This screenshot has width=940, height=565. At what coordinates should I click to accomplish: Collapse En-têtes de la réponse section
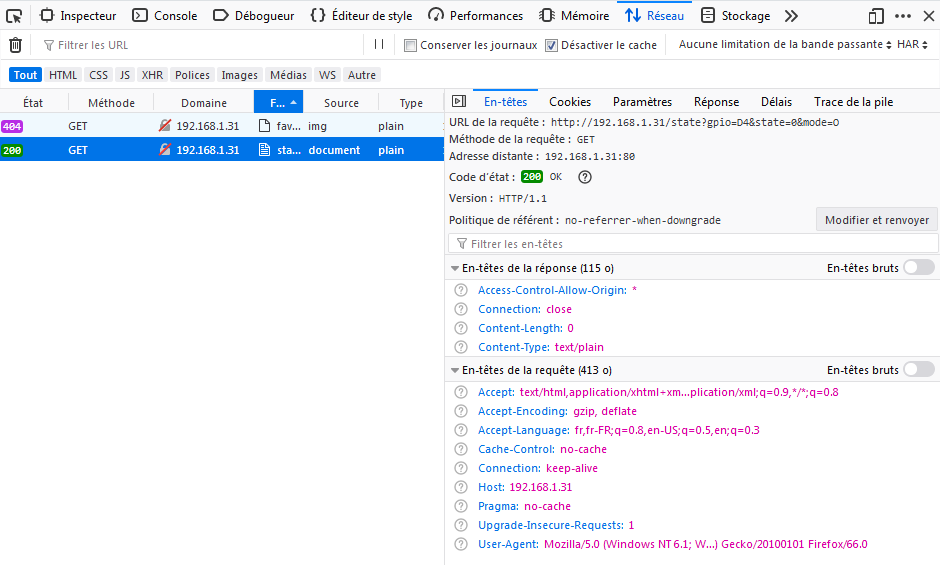click(455, 269)
